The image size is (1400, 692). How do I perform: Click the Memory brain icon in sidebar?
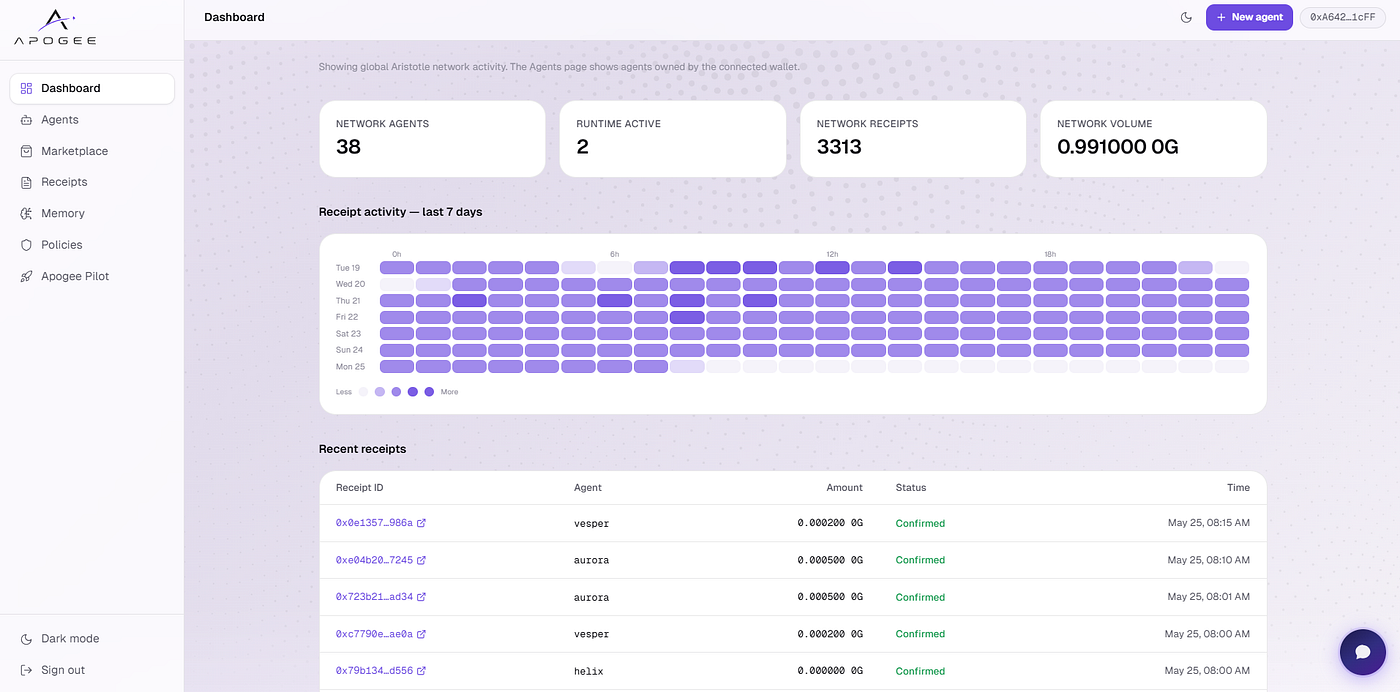tap(26, 214)
